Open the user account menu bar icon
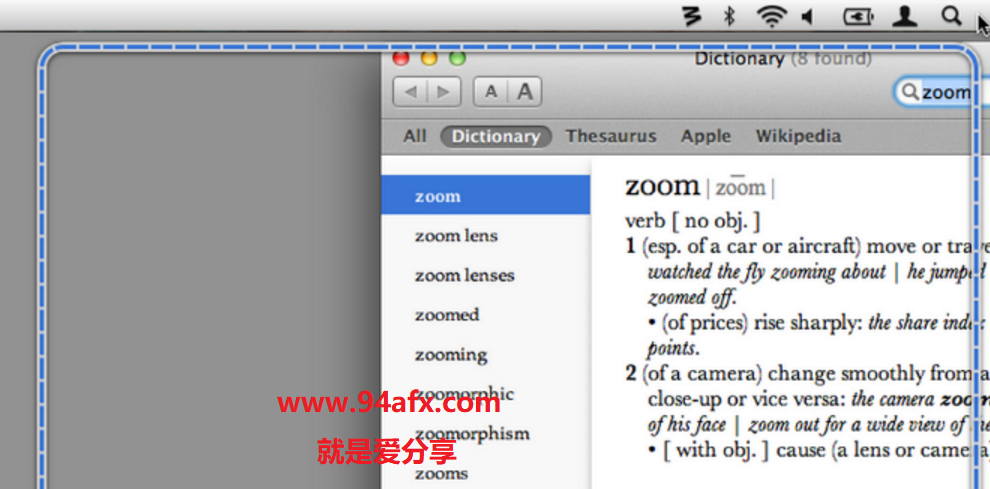 coord(905,16)
